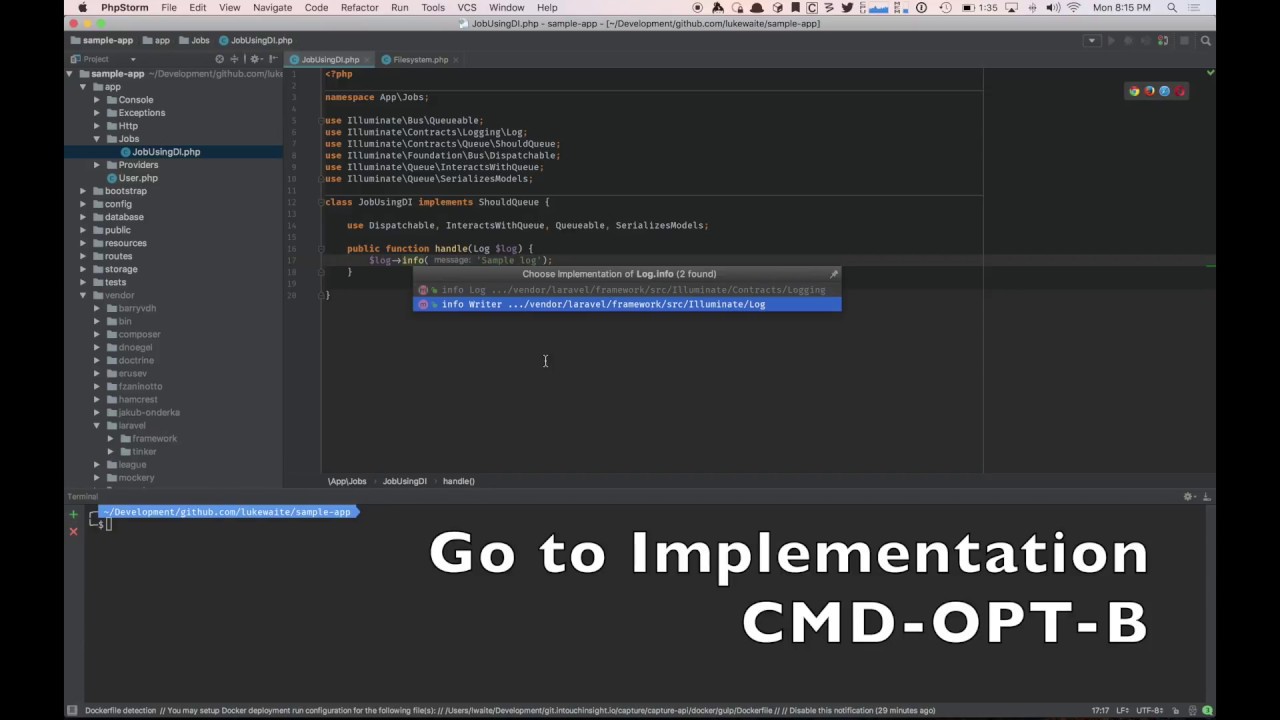Collapse the vendor folder

(84, 295)
